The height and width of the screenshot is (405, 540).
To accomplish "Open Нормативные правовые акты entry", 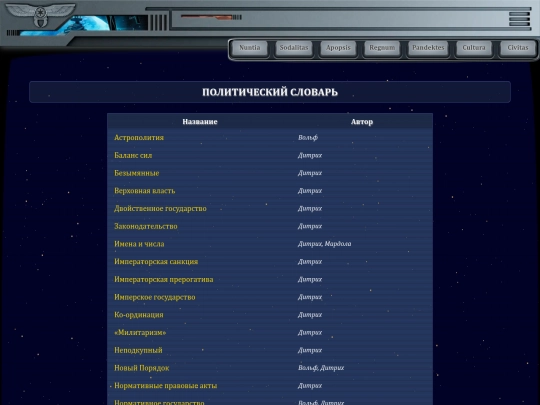I will tap(166, 386).
